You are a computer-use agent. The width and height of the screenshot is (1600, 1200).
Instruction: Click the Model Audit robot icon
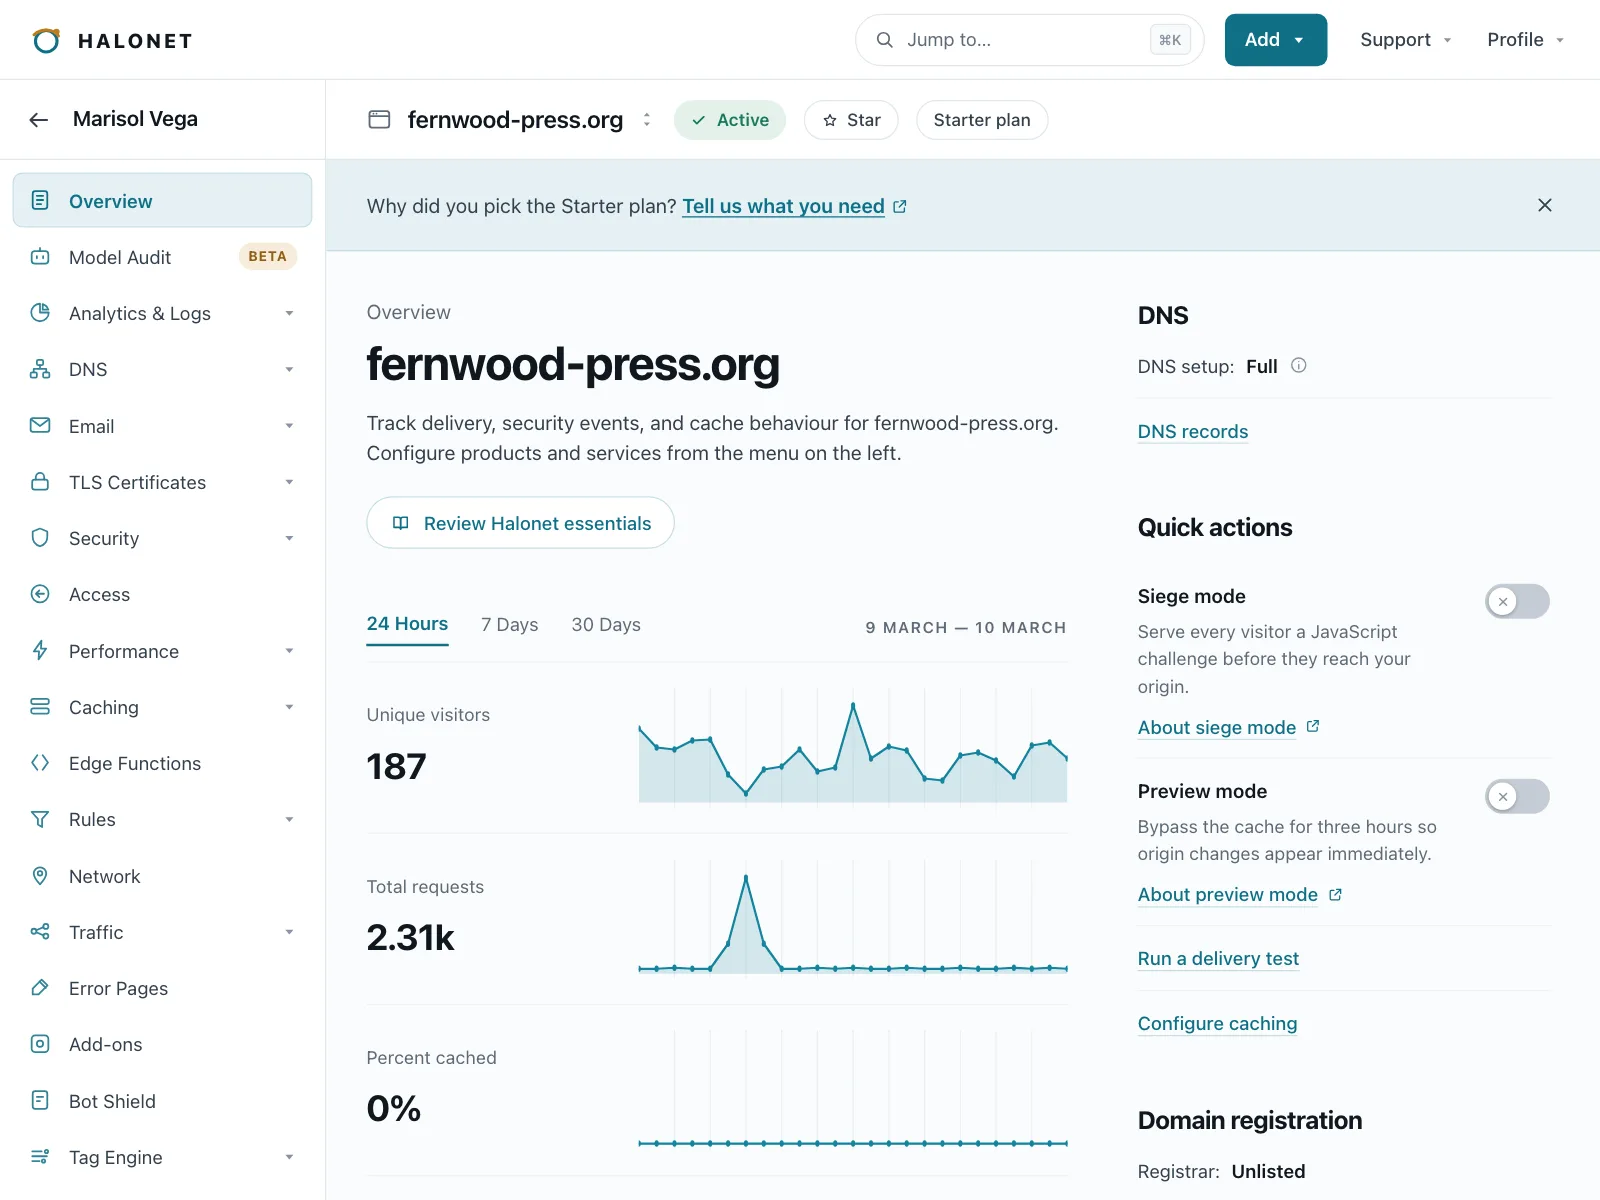40,257
